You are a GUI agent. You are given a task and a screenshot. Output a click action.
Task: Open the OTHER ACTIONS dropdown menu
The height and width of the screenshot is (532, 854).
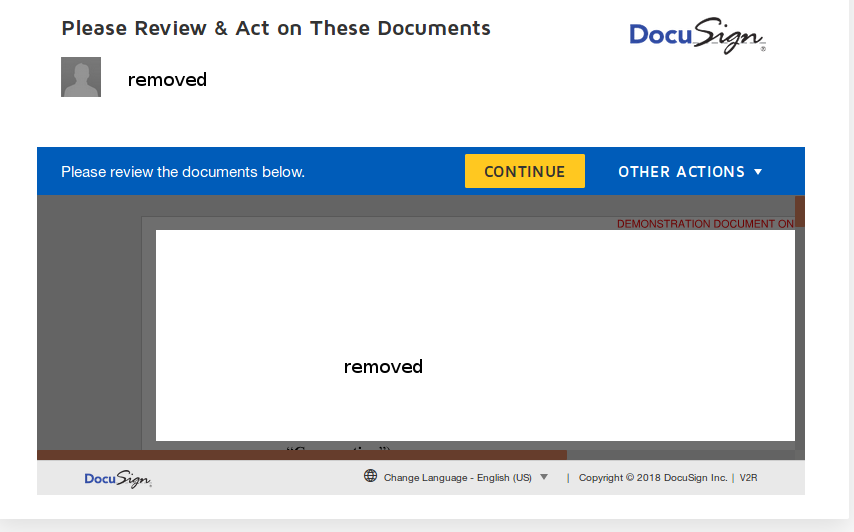point(690,172)
